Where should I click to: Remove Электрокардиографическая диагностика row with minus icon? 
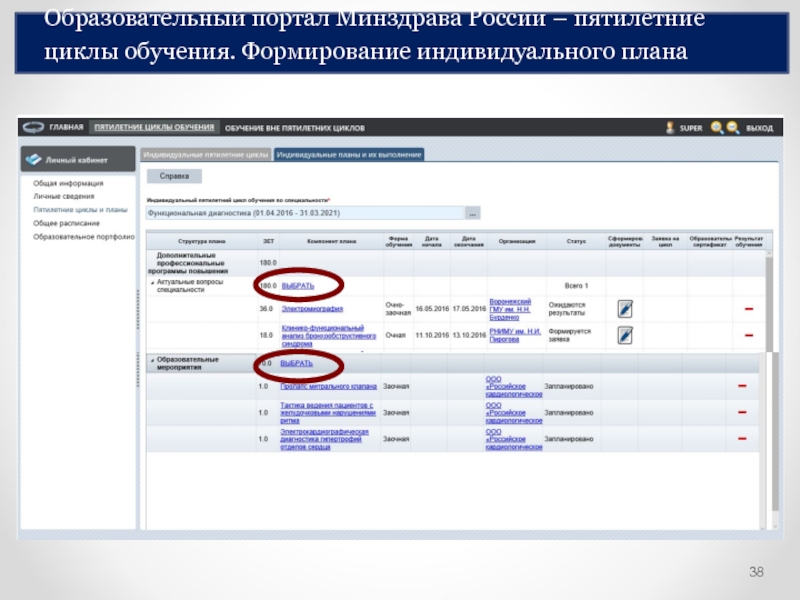[742, 438]
